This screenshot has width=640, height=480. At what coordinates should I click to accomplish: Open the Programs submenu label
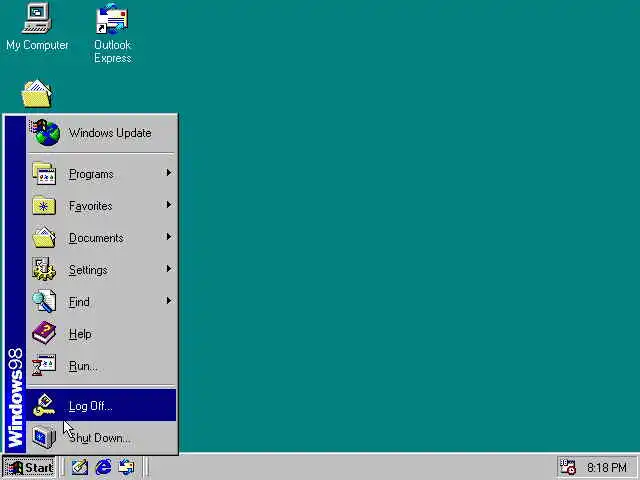click(x=91, y=174)
